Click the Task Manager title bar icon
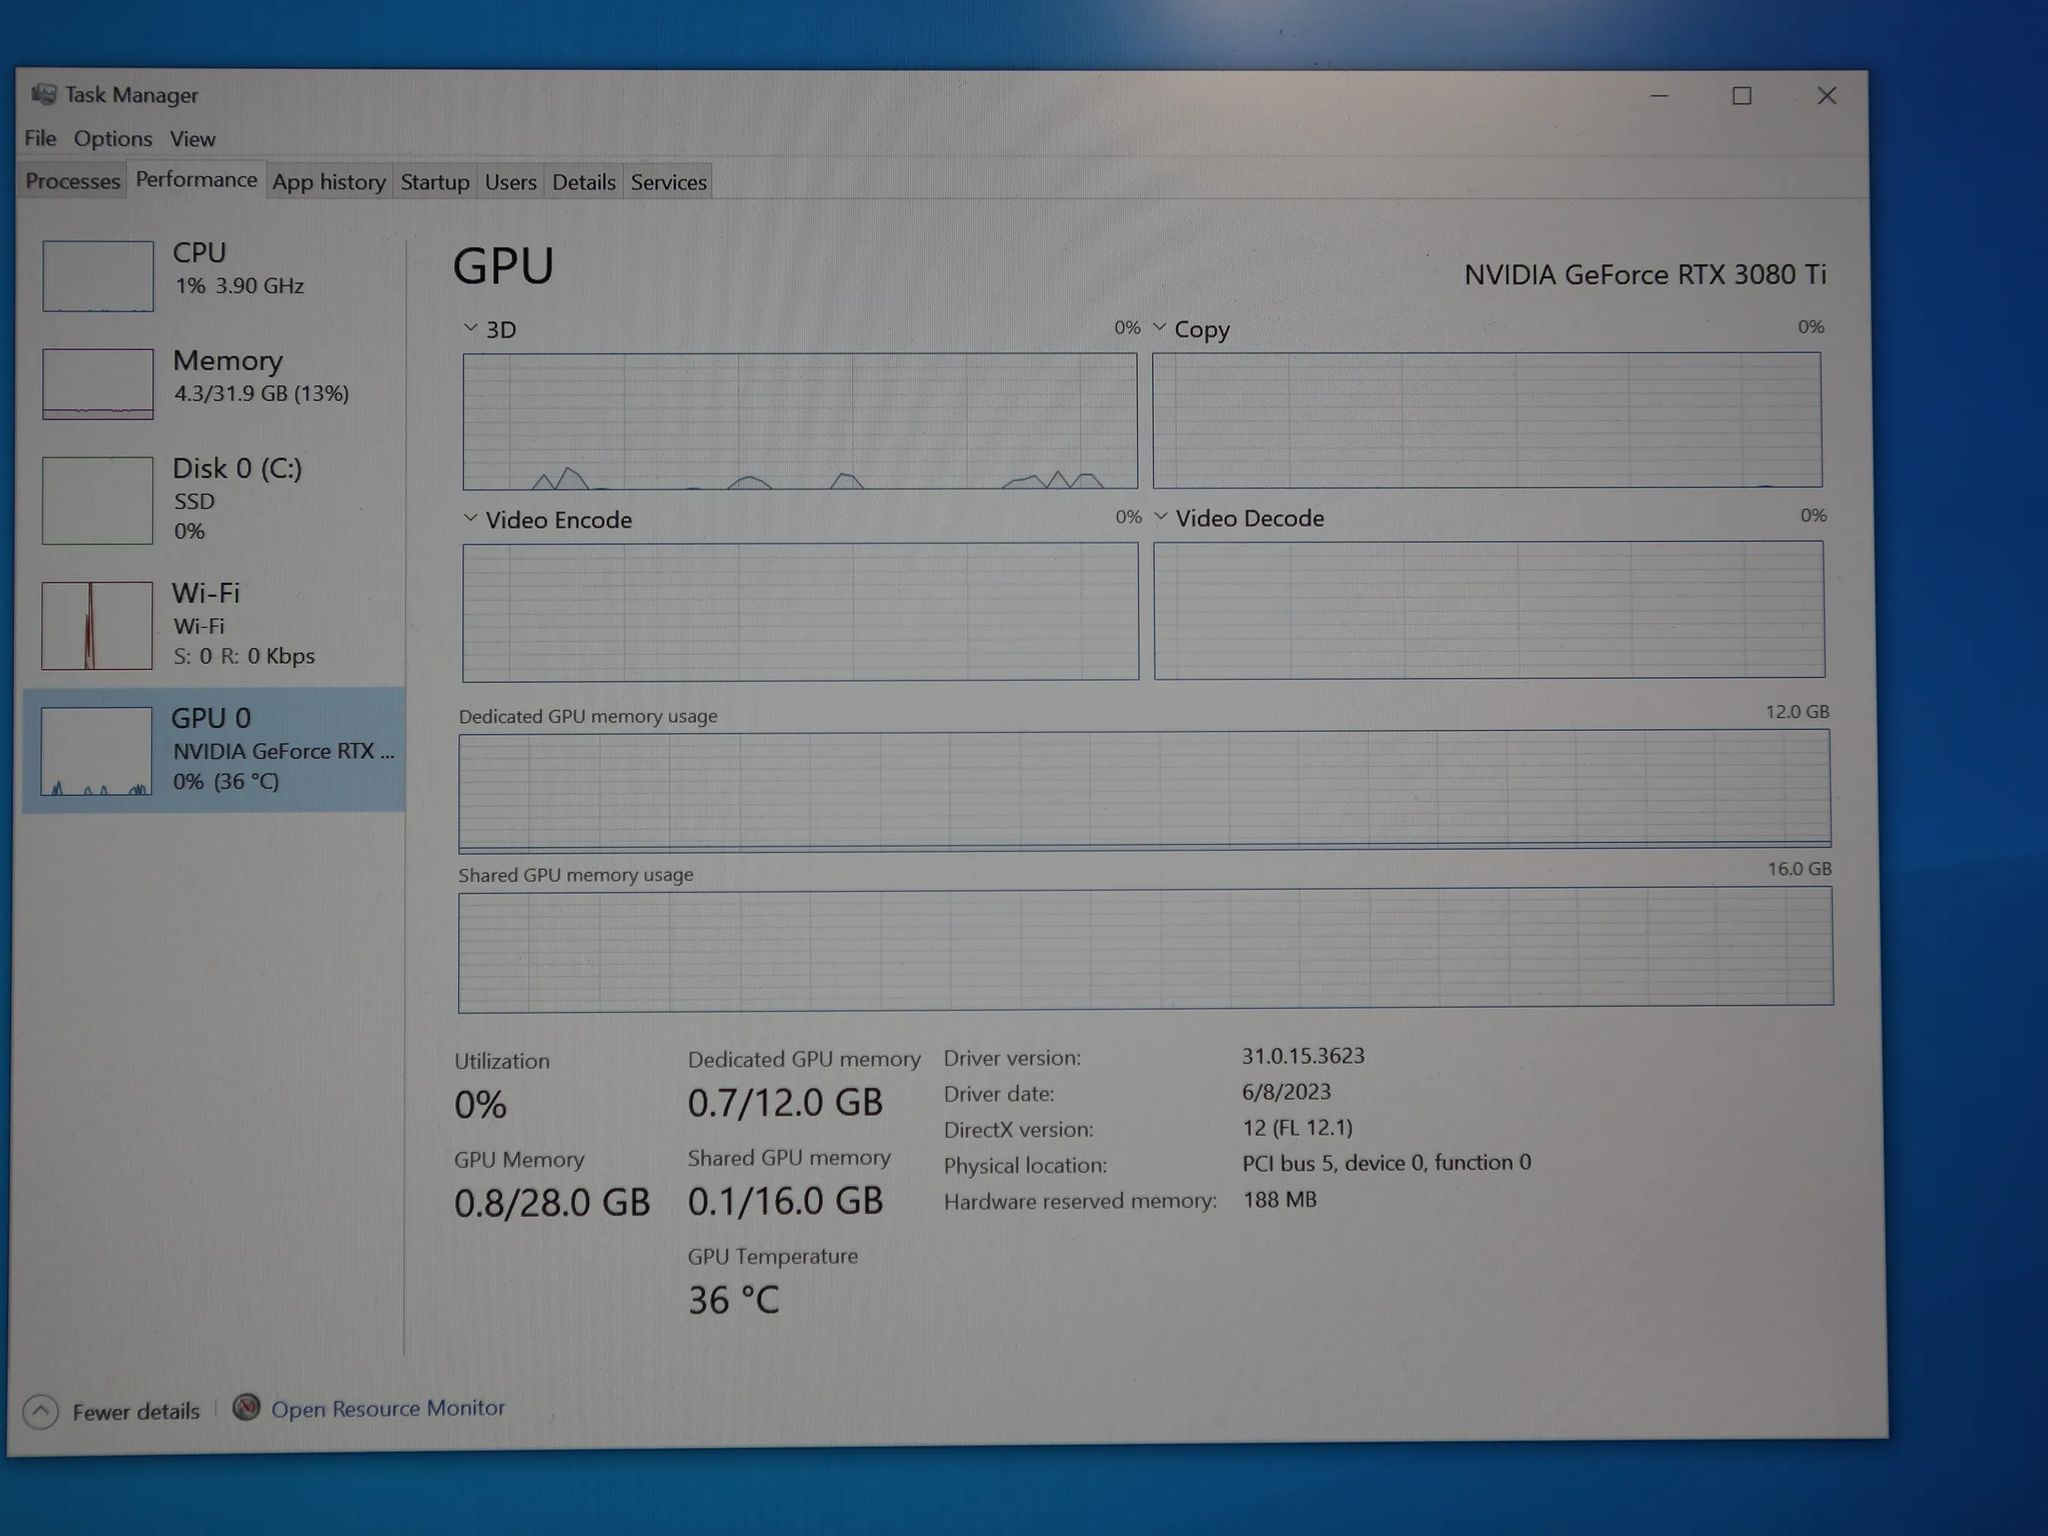The image size is (2048, 1536). point(43,94)
